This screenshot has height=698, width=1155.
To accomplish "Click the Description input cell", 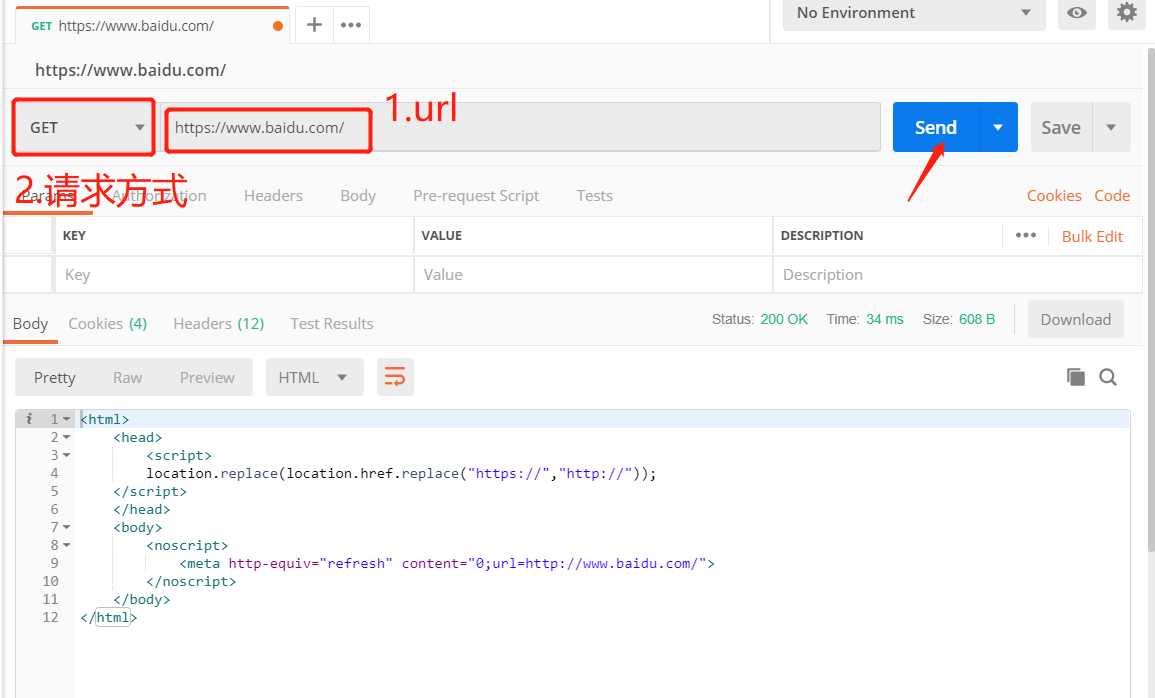I will pos(957,275).
